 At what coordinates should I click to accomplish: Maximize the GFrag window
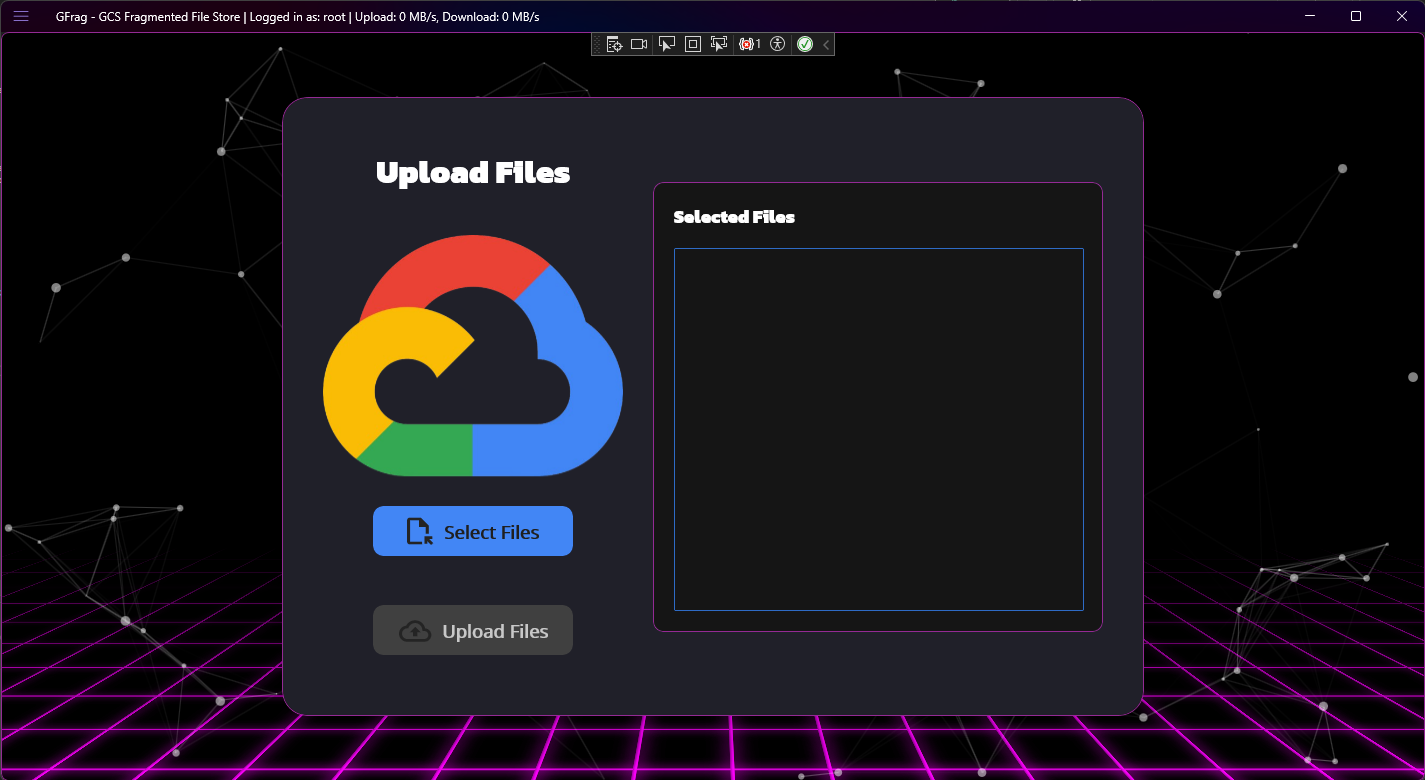pyautogui.click(x=1356, y=16)
